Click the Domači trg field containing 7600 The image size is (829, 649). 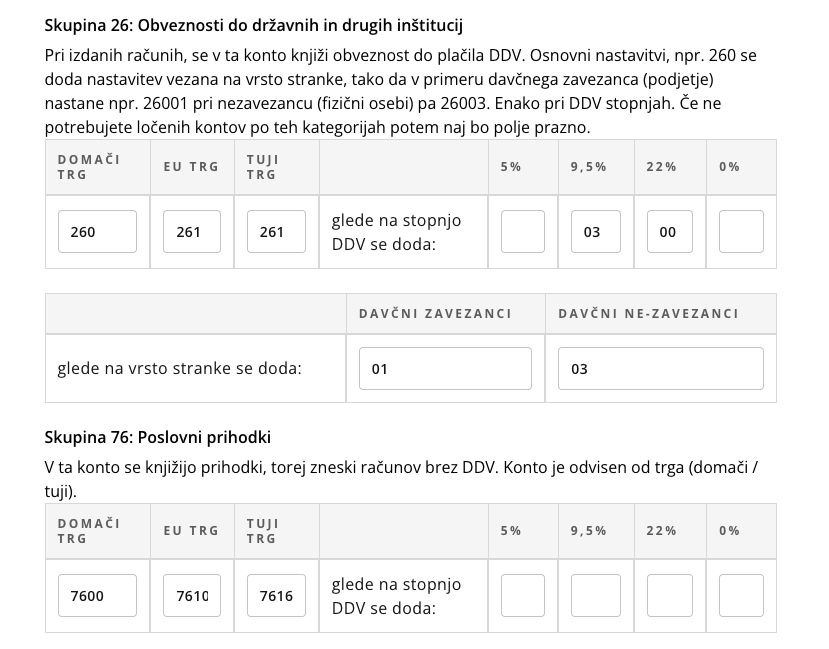(x=97, y=596)
